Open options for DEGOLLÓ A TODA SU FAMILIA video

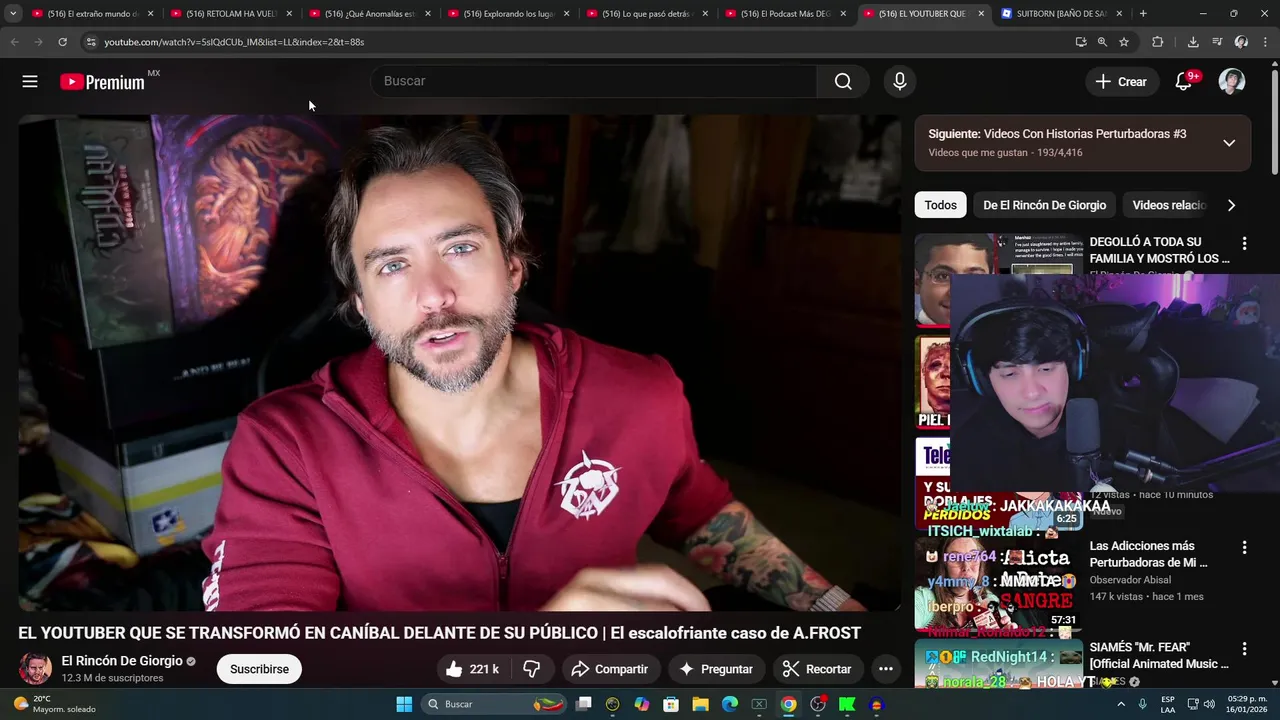1244,243
